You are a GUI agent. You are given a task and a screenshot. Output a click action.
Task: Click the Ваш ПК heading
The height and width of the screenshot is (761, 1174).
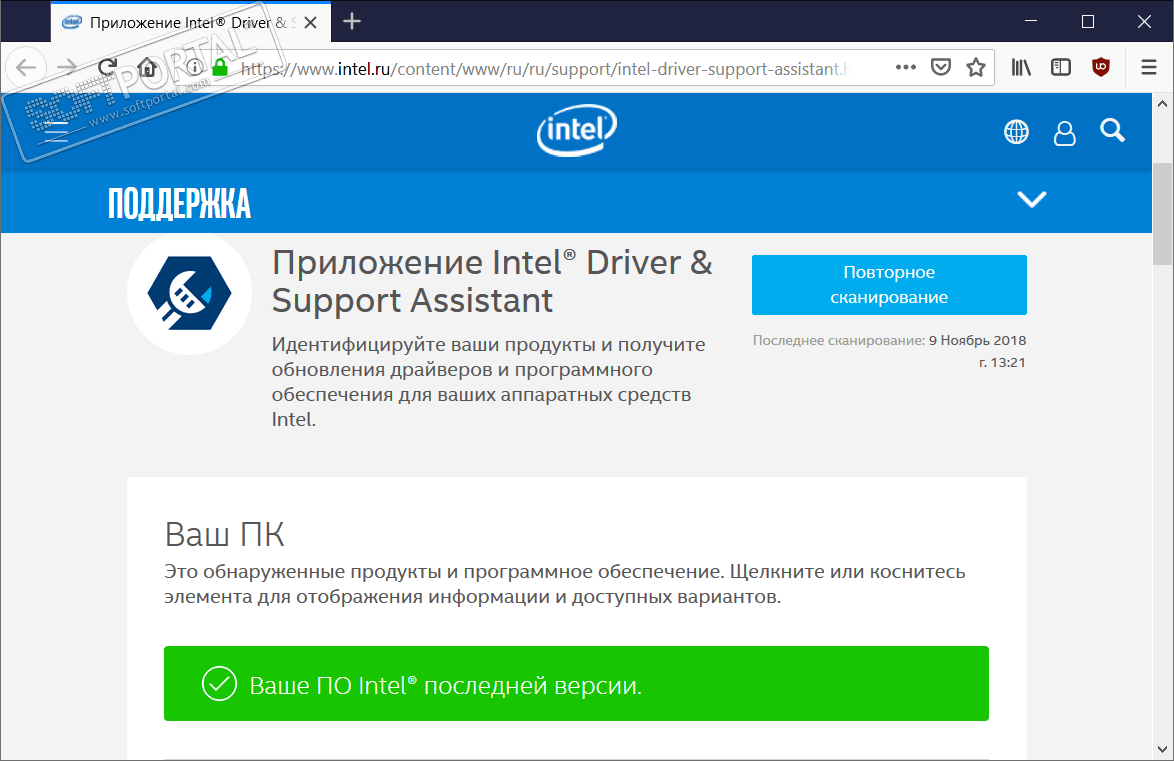224,534
